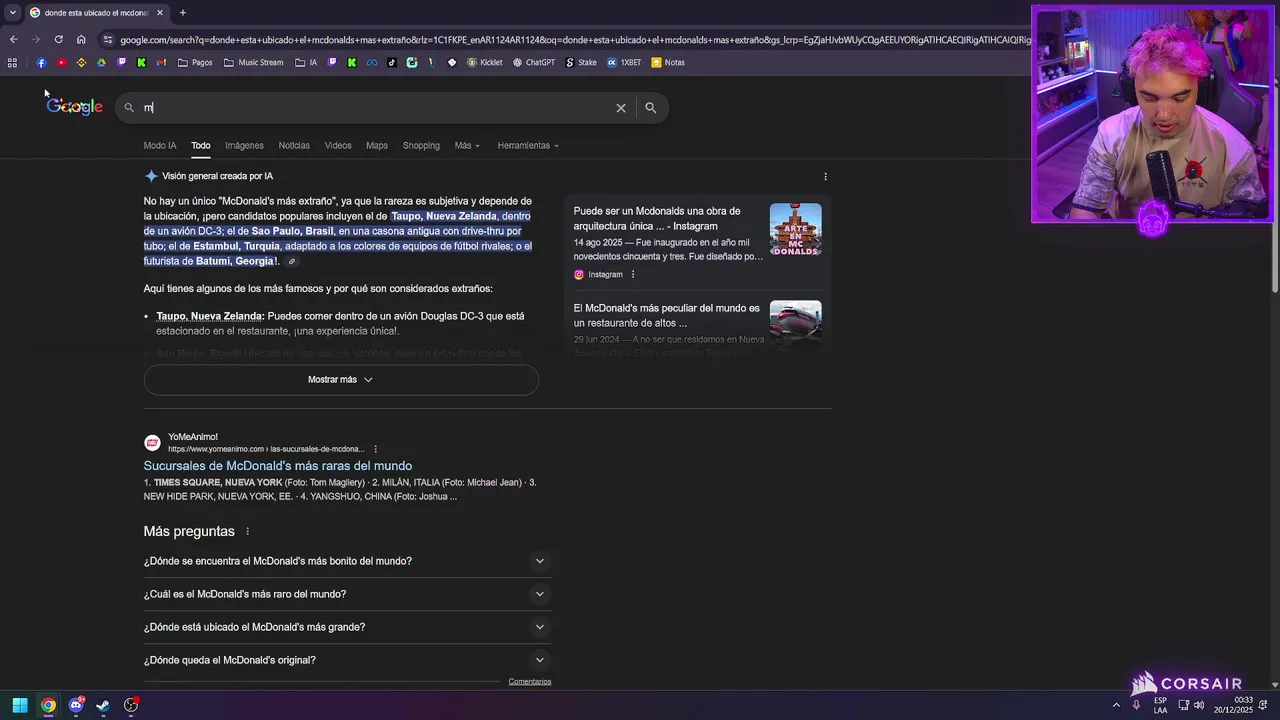Screen dimensions: 1280x720
Task: Switch to Modo IA tab
Action: [x=160, y=145]
